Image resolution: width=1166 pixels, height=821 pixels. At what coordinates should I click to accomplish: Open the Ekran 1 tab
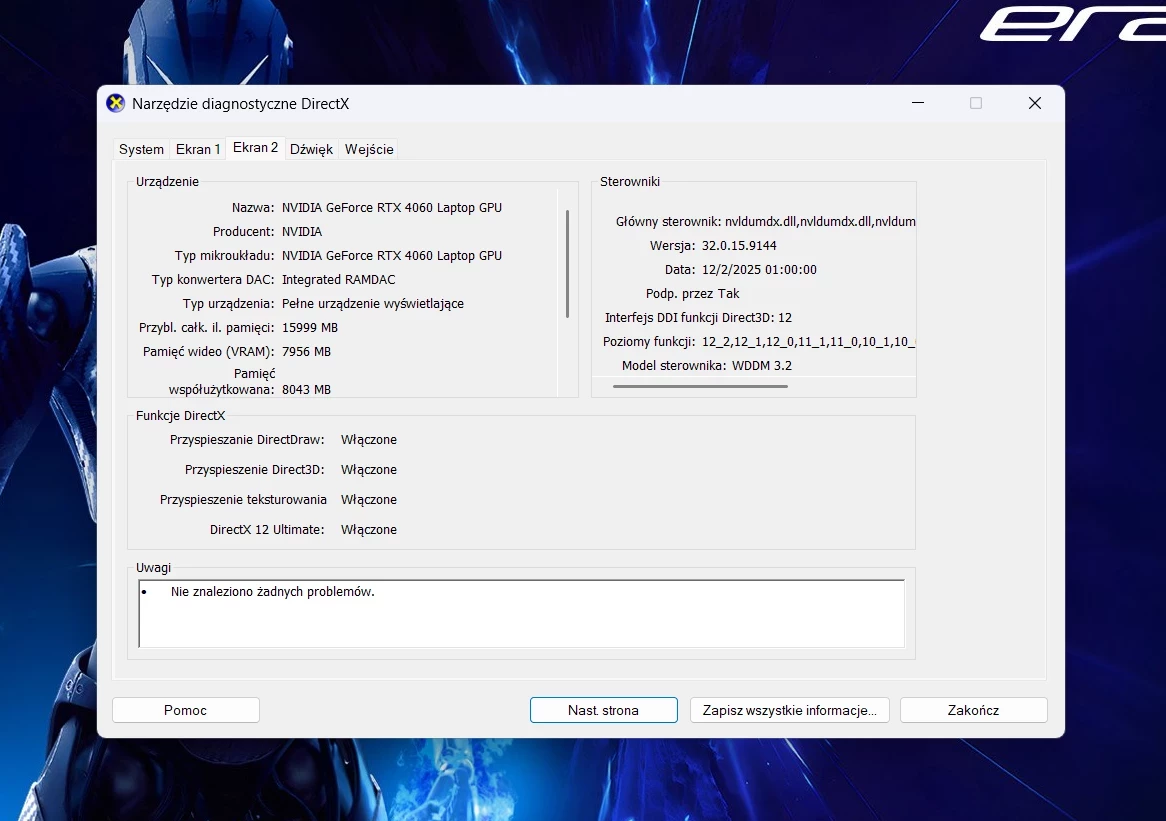point(197,148)
